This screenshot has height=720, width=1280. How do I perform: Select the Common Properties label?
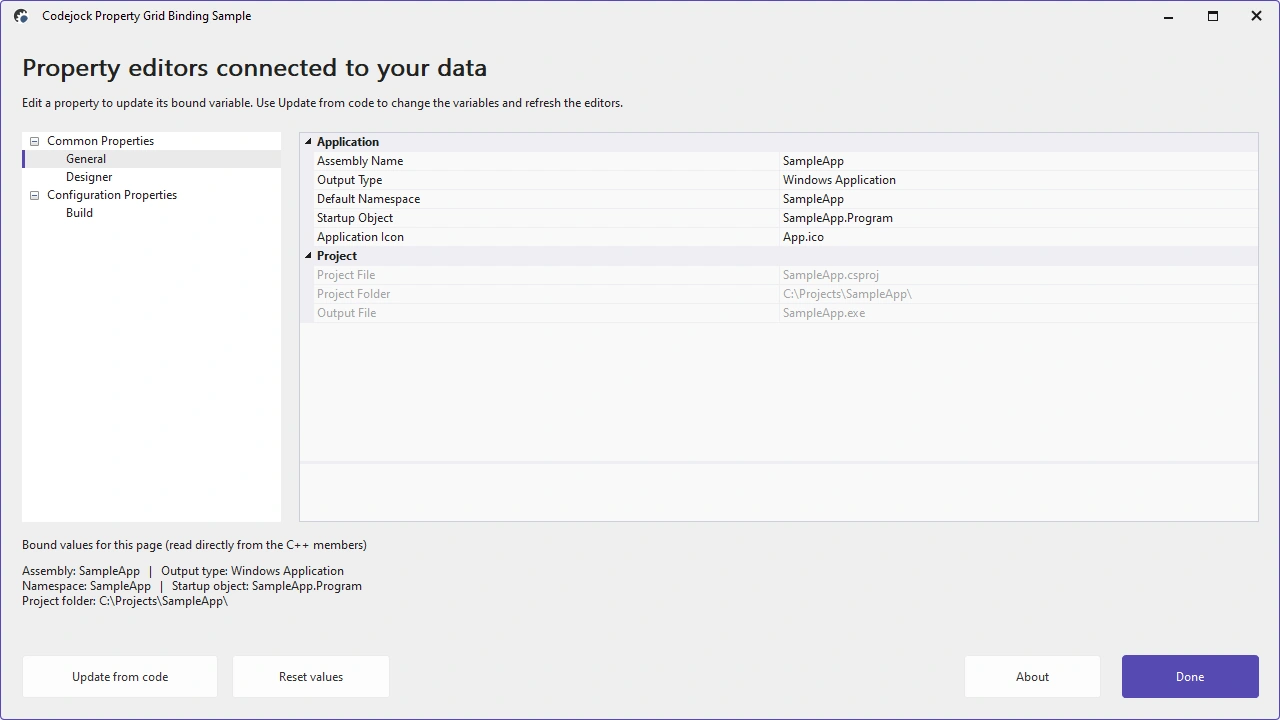pos(100,141)
